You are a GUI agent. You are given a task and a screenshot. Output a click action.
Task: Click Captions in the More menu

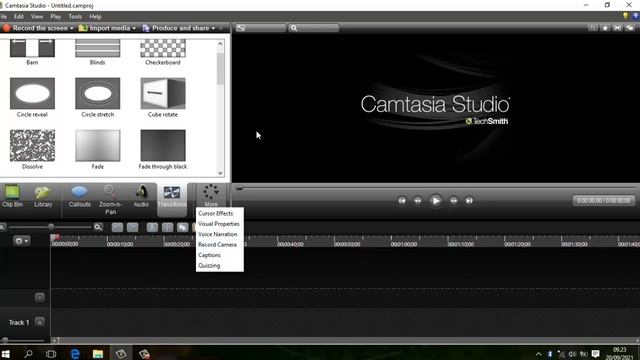pos(209,255)
